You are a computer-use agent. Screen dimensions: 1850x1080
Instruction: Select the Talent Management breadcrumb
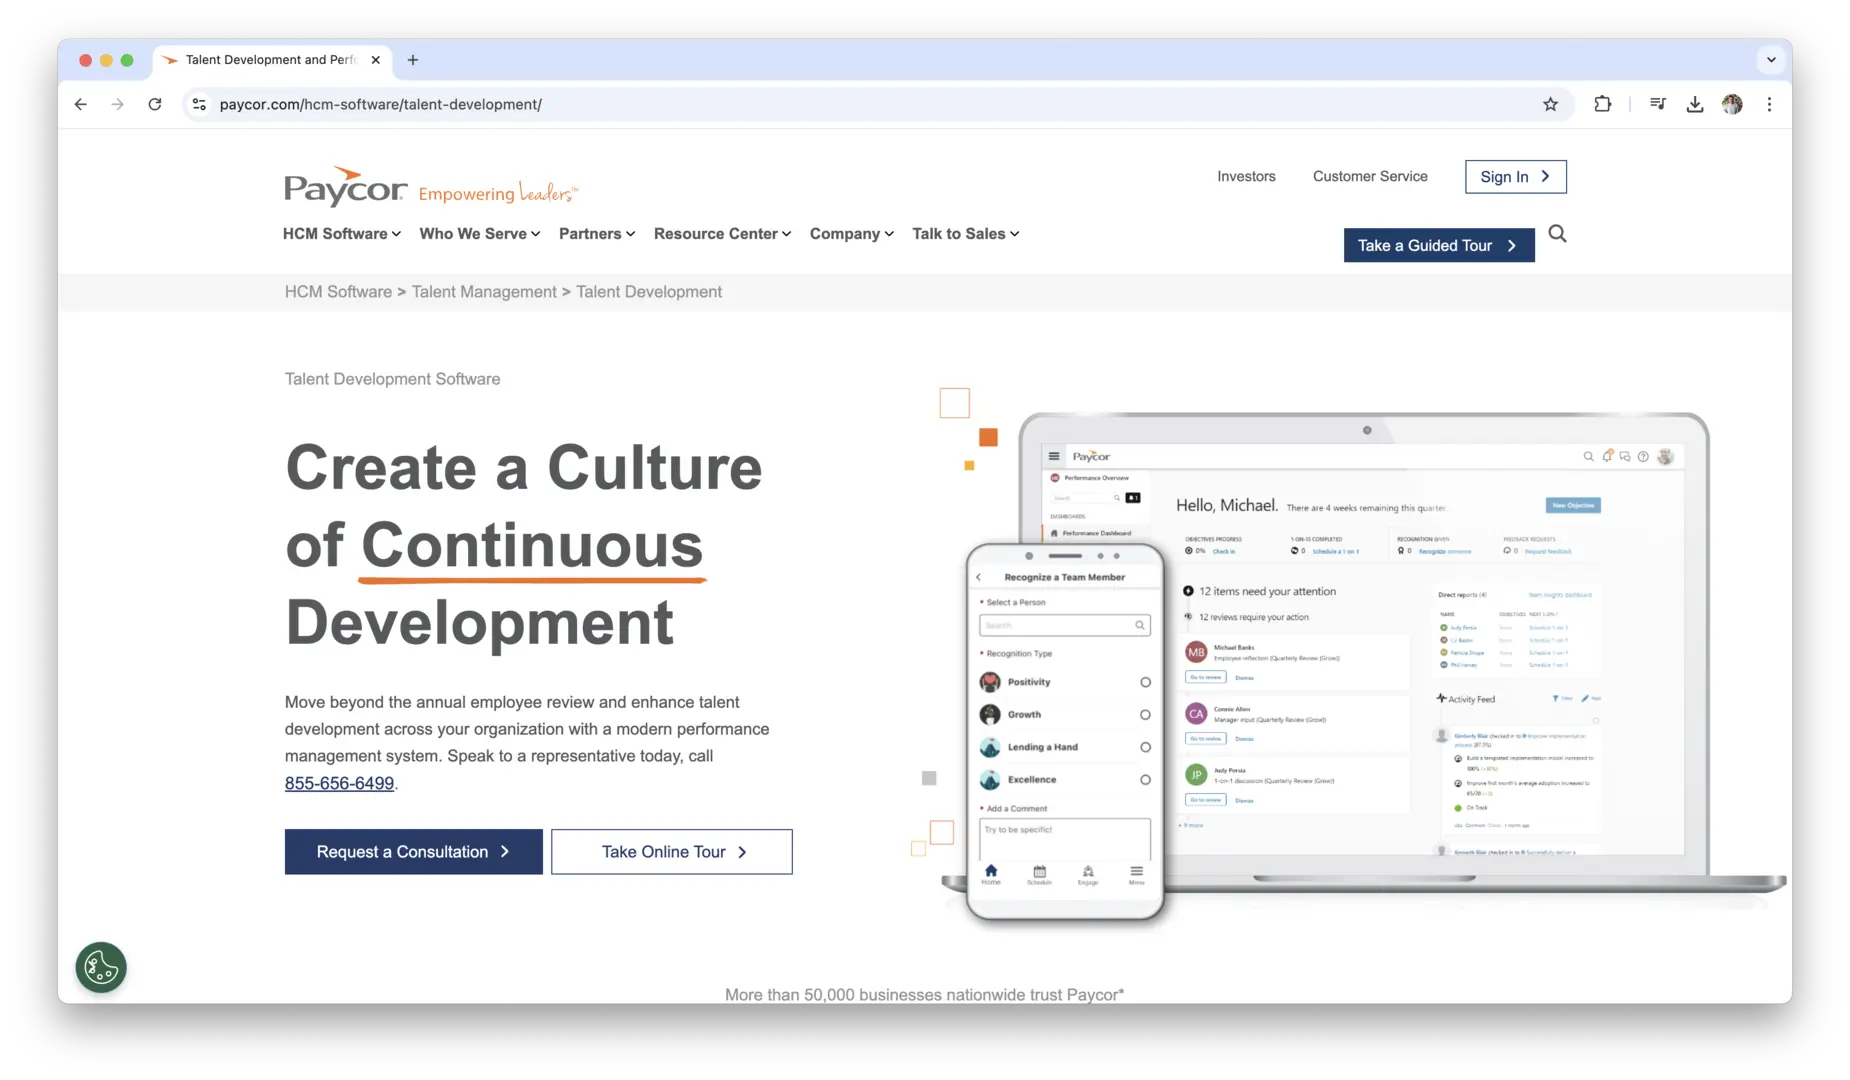pyautogui.click(x=484, y=292)
